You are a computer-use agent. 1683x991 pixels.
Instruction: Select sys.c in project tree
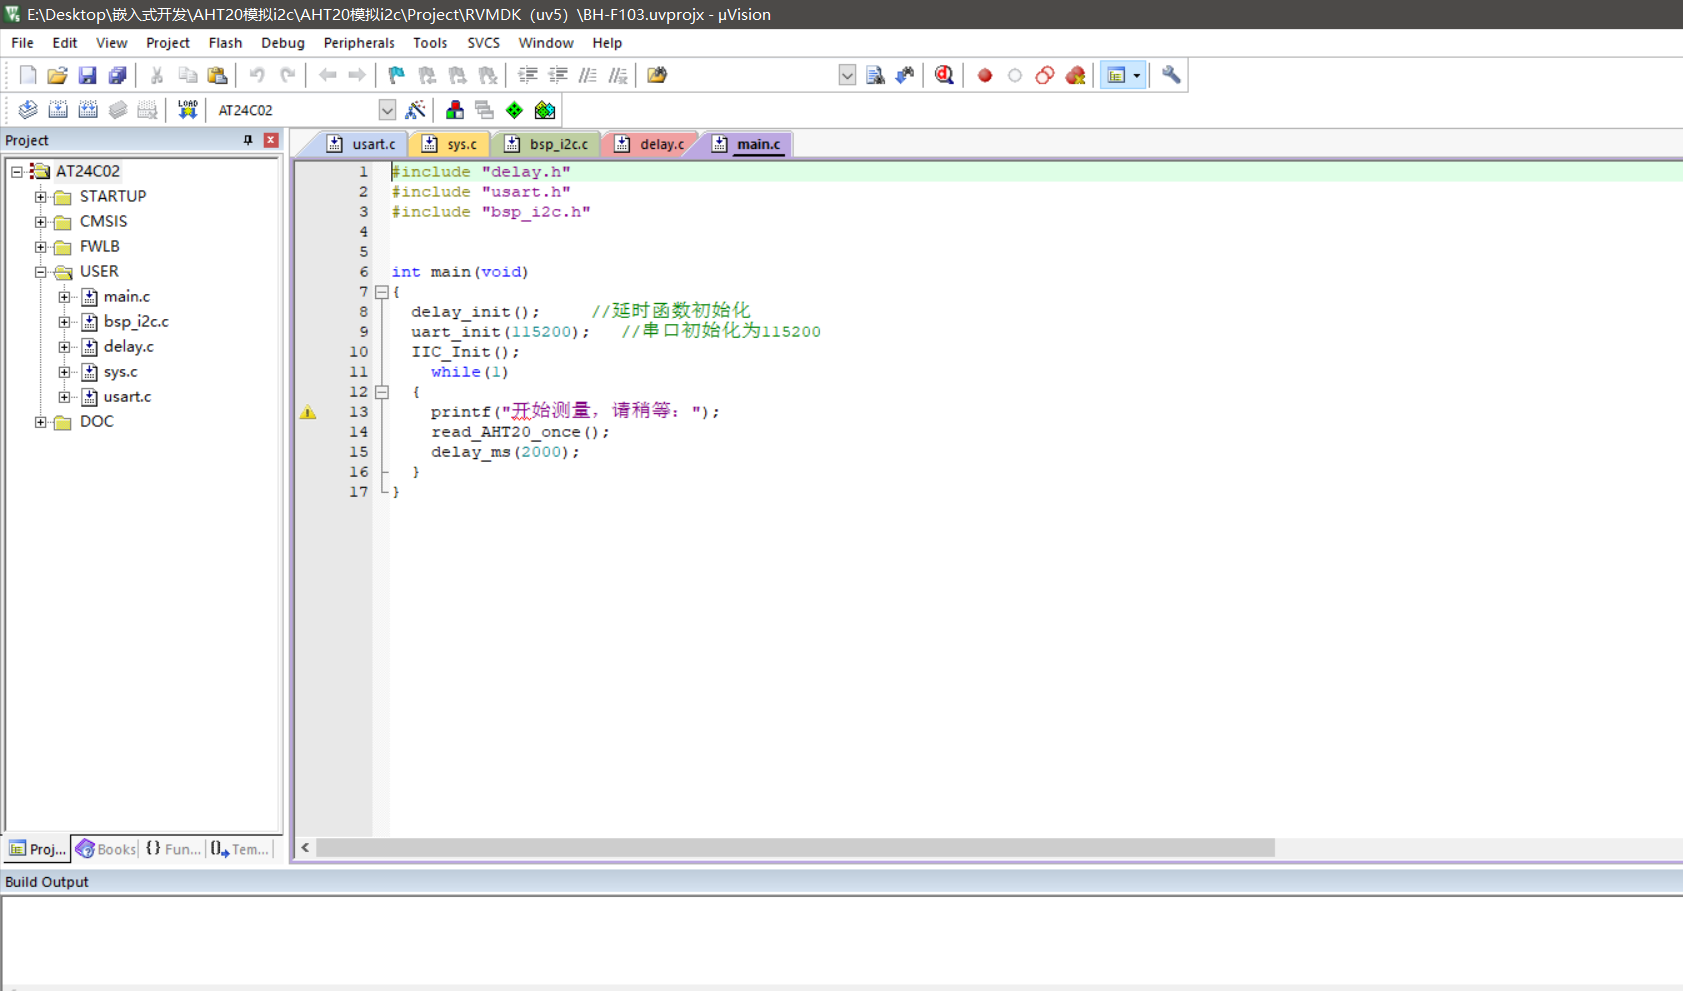click(x=121, y=372)
